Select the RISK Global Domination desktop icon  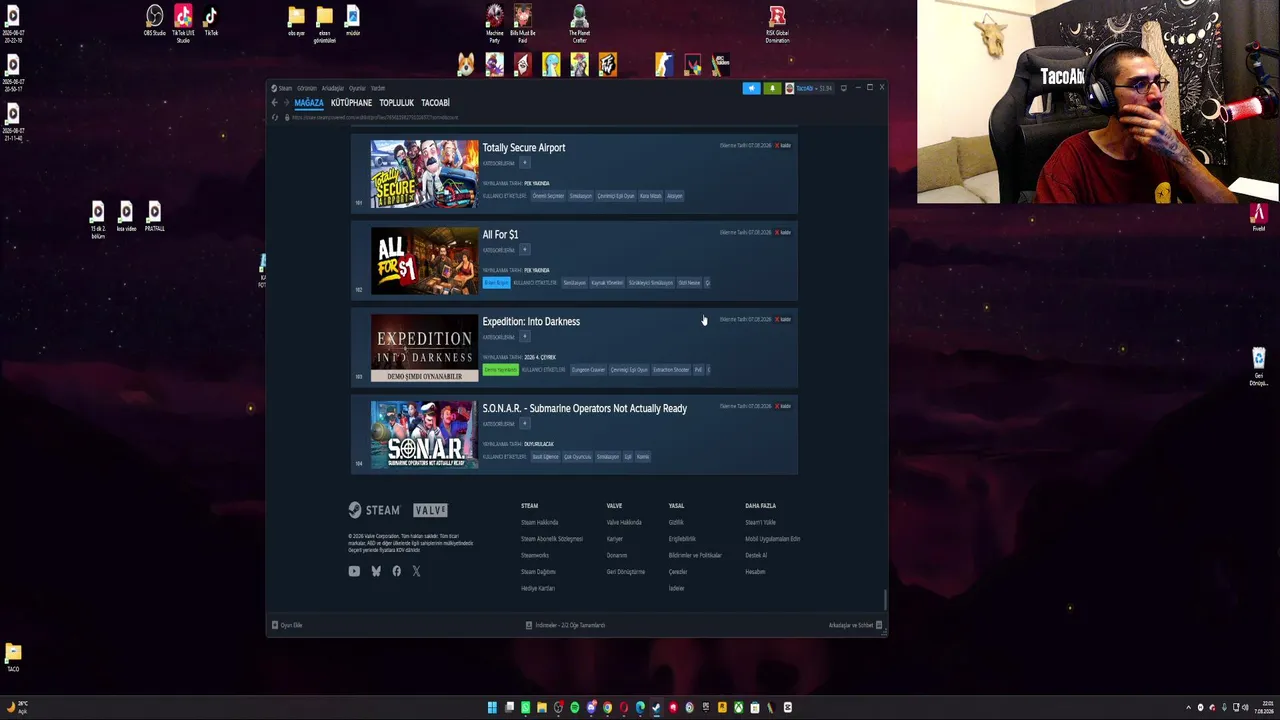click(x=777, y=23)
